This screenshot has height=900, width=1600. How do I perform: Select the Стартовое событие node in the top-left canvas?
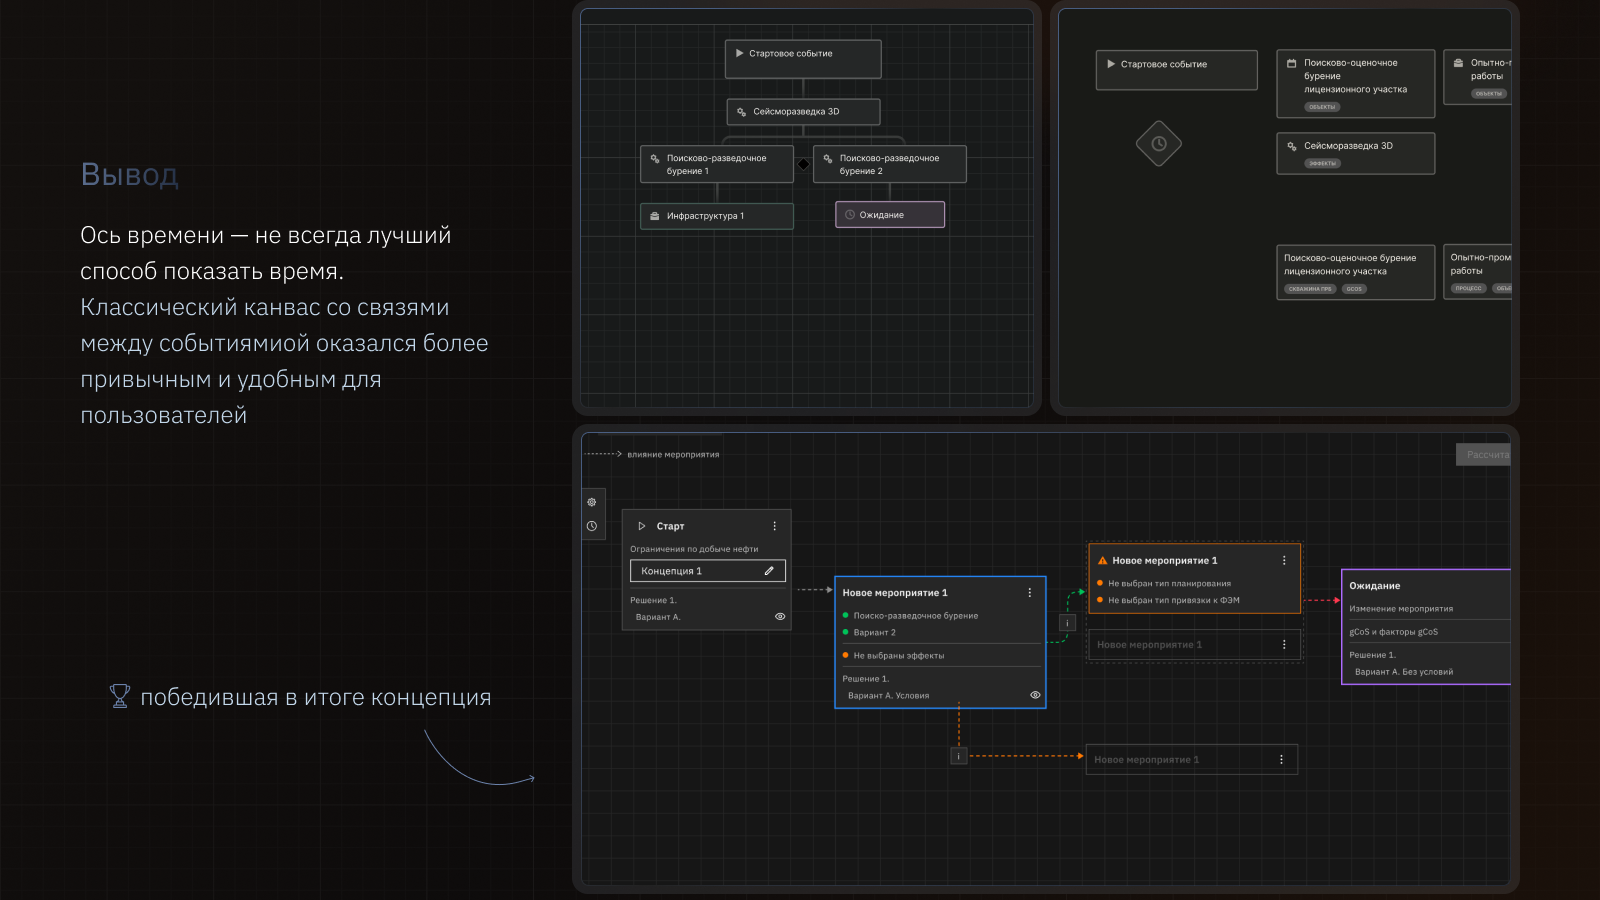[x=803, y=59]
